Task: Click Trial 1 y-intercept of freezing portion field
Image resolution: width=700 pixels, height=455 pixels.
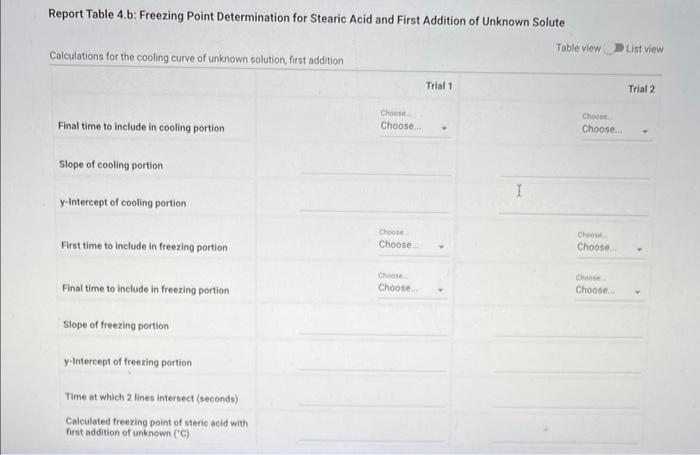Action: (376, 362)
